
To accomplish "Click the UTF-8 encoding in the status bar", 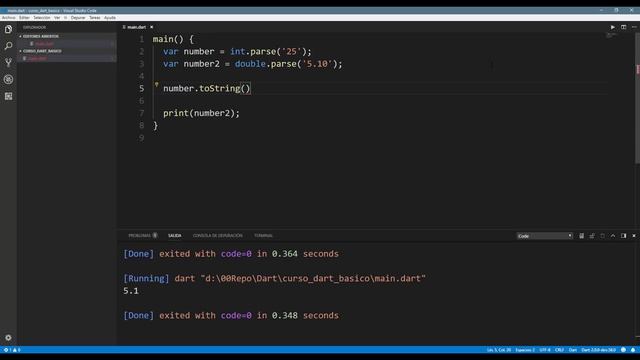I will coord(545,350).
